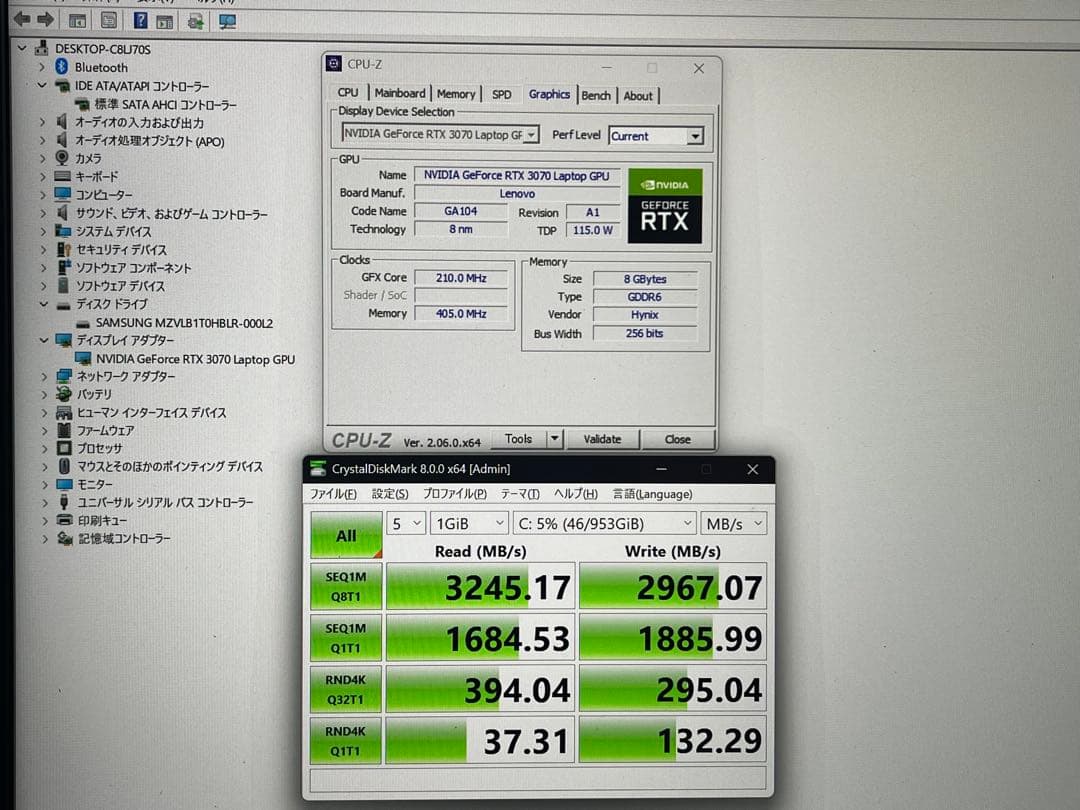Screen dimensions: 1080x810
Task: Collapse the IDE ATA/ATAPI コントローラー node
Action: pos(40,86)
